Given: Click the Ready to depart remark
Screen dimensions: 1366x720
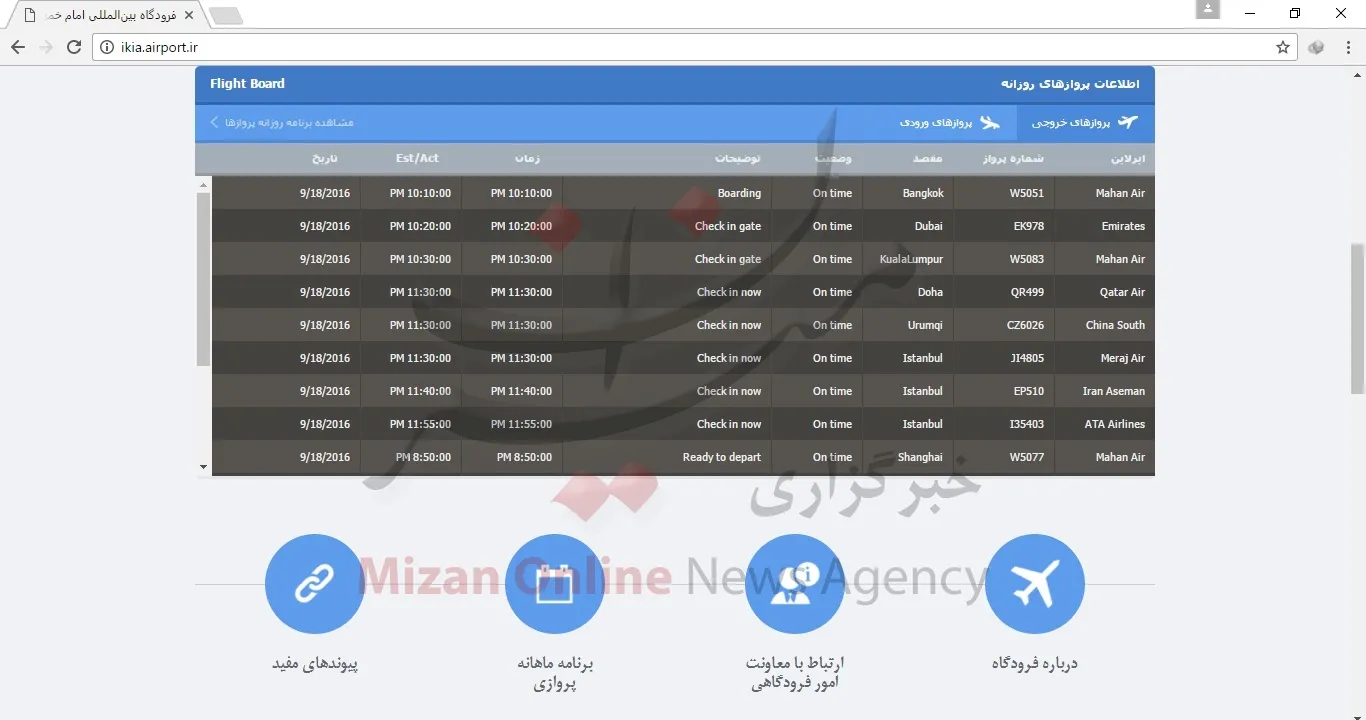Looking at the screenshot, I should coord(722,457).
